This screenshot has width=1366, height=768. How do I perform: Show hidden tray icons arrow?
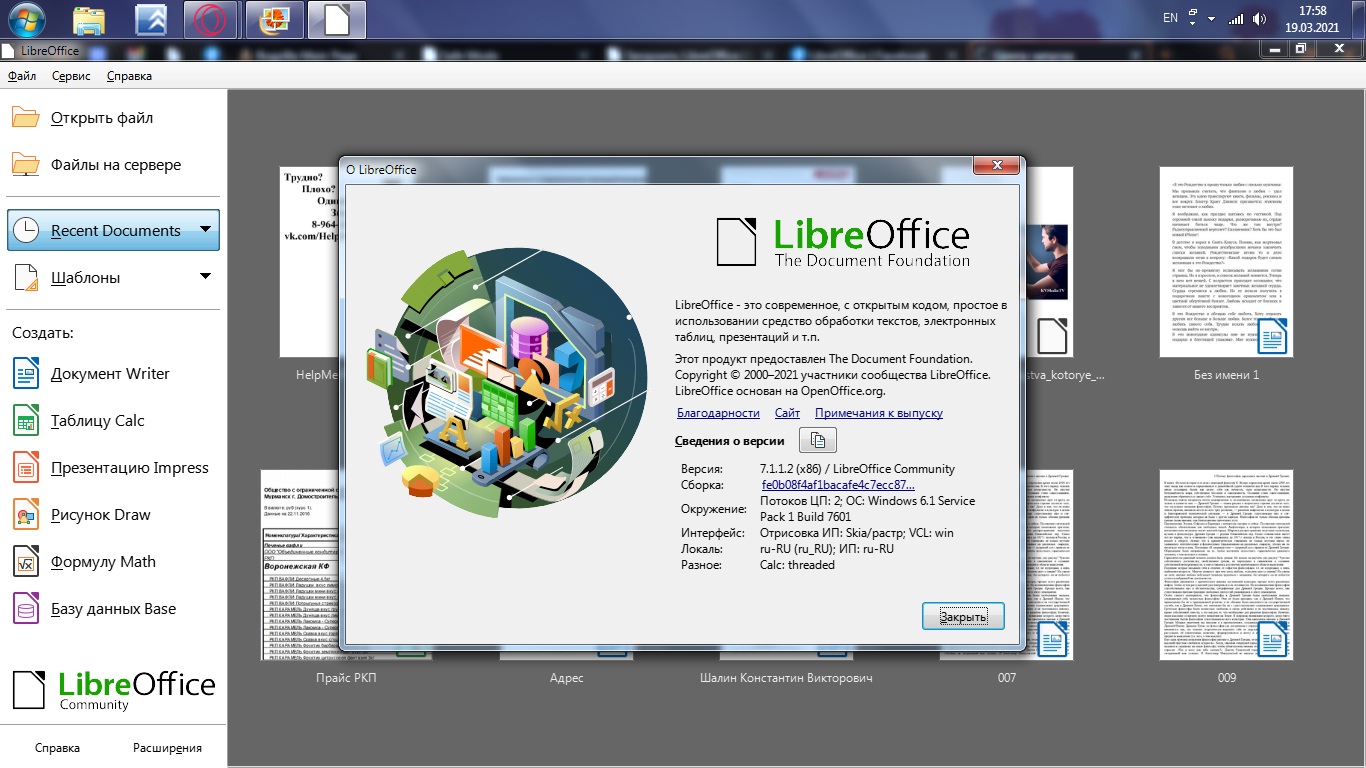click(x=1211, y=18)
